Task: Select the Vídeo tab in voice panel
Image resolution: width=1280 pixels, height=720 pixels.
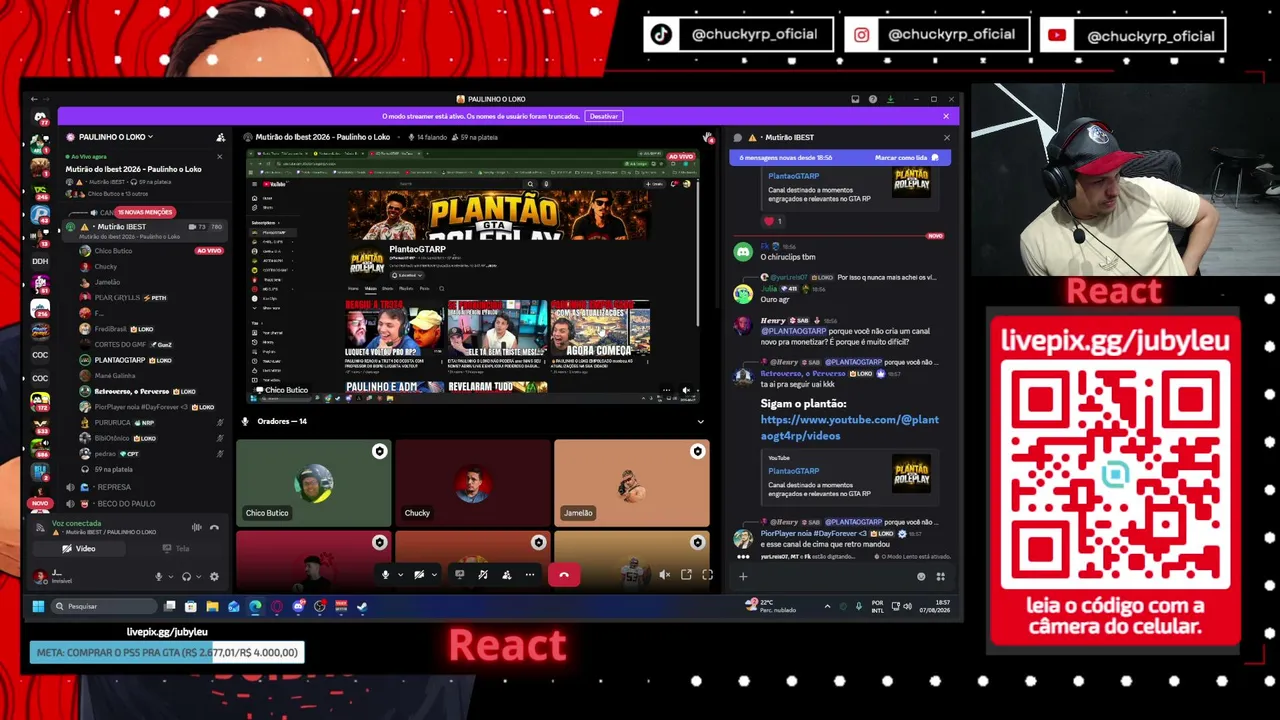Action: click(80, 548)
